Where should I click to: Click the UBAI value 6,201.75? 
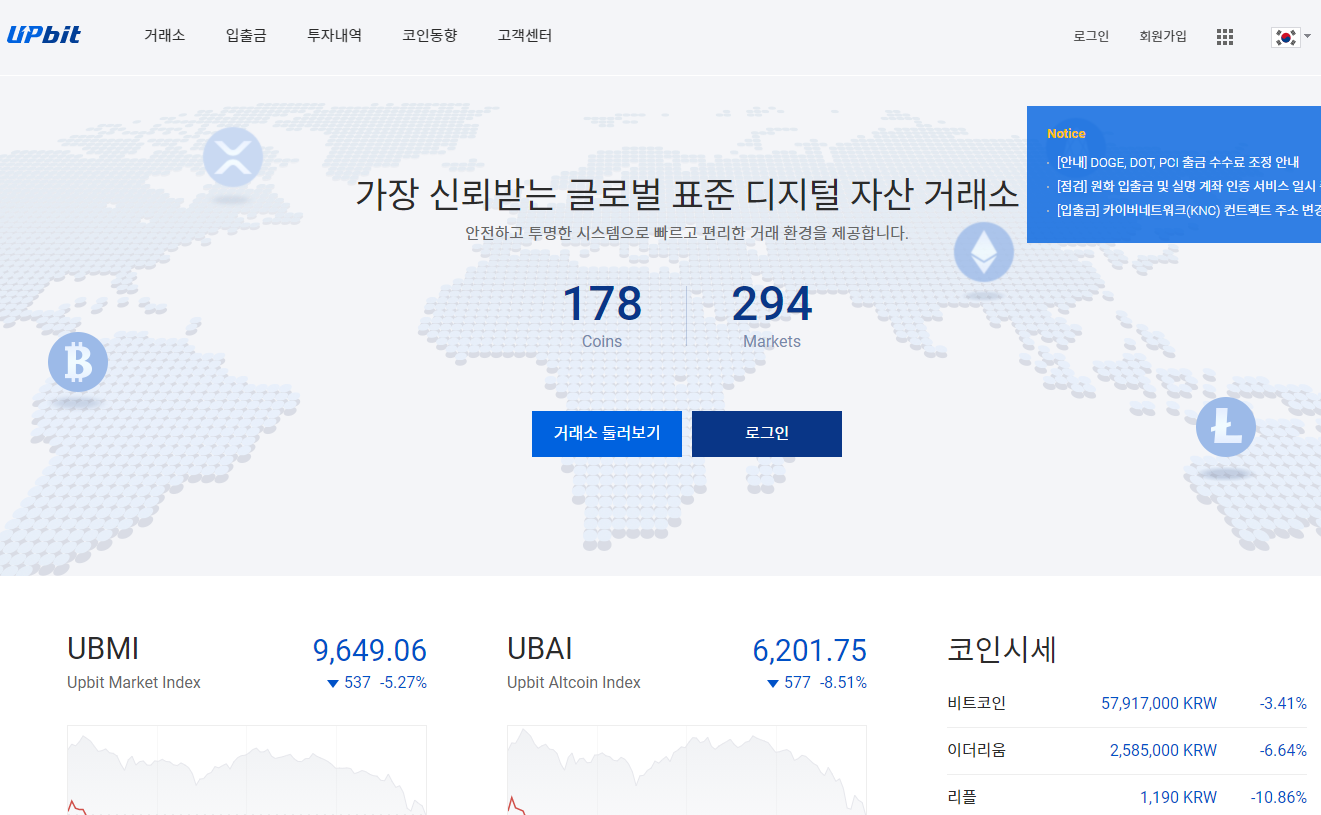click(810, 651)
